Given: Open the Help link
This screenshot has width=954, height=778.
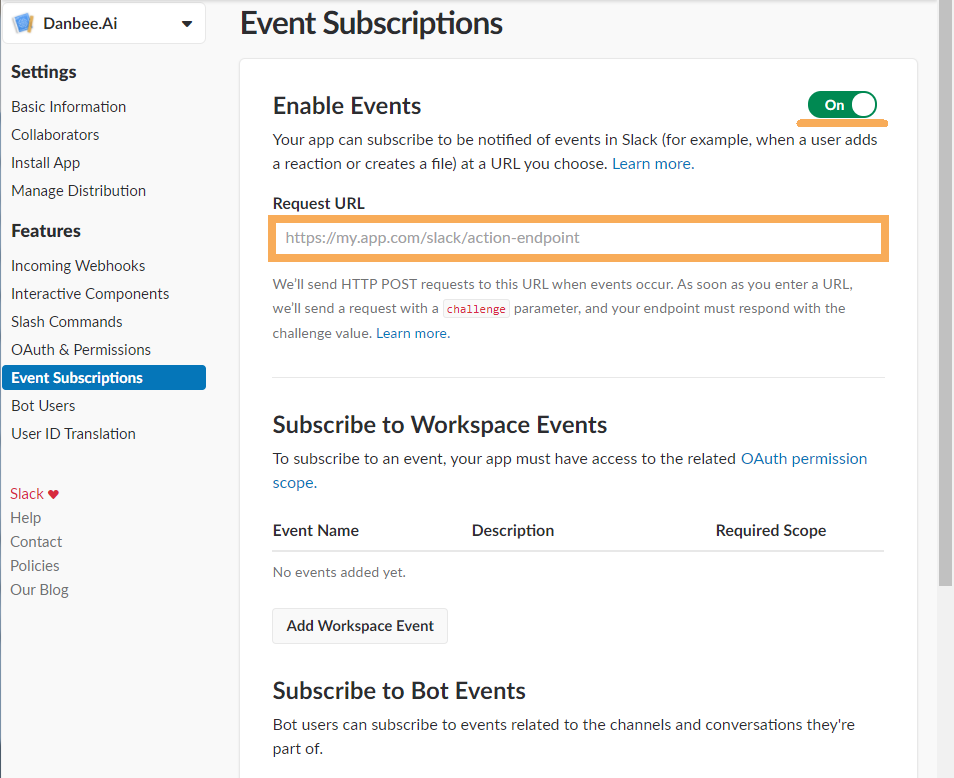Looking at the screenshot, I should pyautogui.click(x=26, y=518).
